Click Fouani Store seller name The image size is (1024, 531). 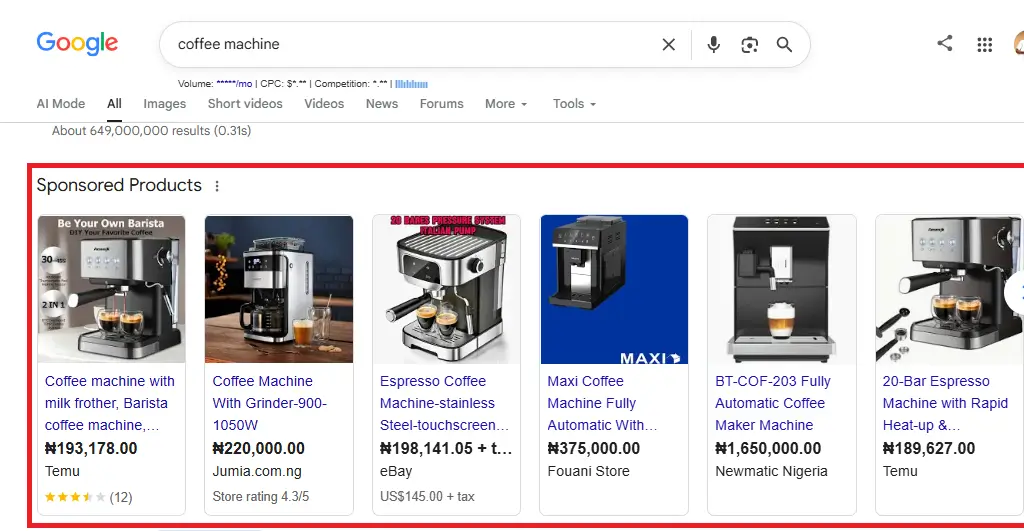pyautogui.click(x=588, y=472)
